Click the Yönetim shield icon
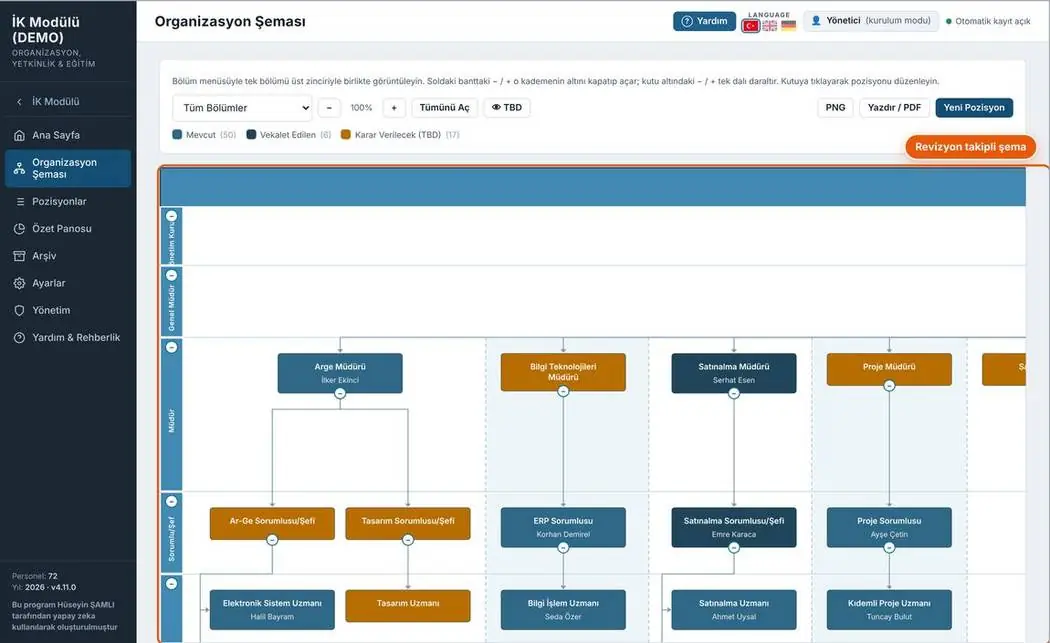Screen dimensions: 1050x643 pos(19,311)
